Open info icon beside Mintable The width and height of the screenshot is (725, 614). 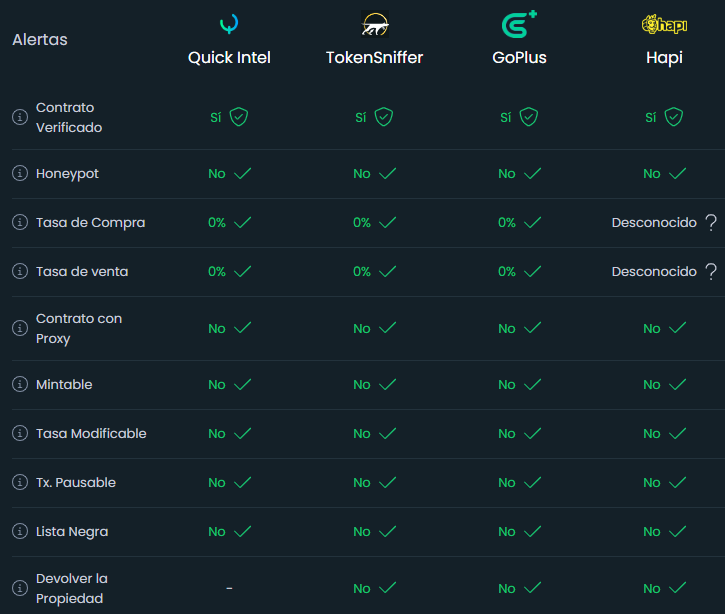tap(20, 384)
